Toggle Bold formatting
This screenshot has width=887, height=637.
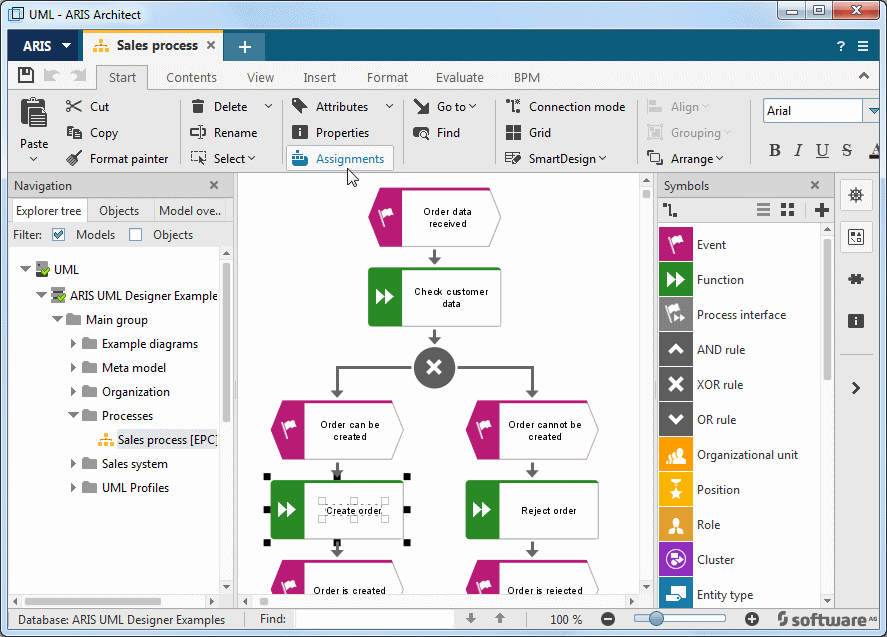tap(774, 150)
